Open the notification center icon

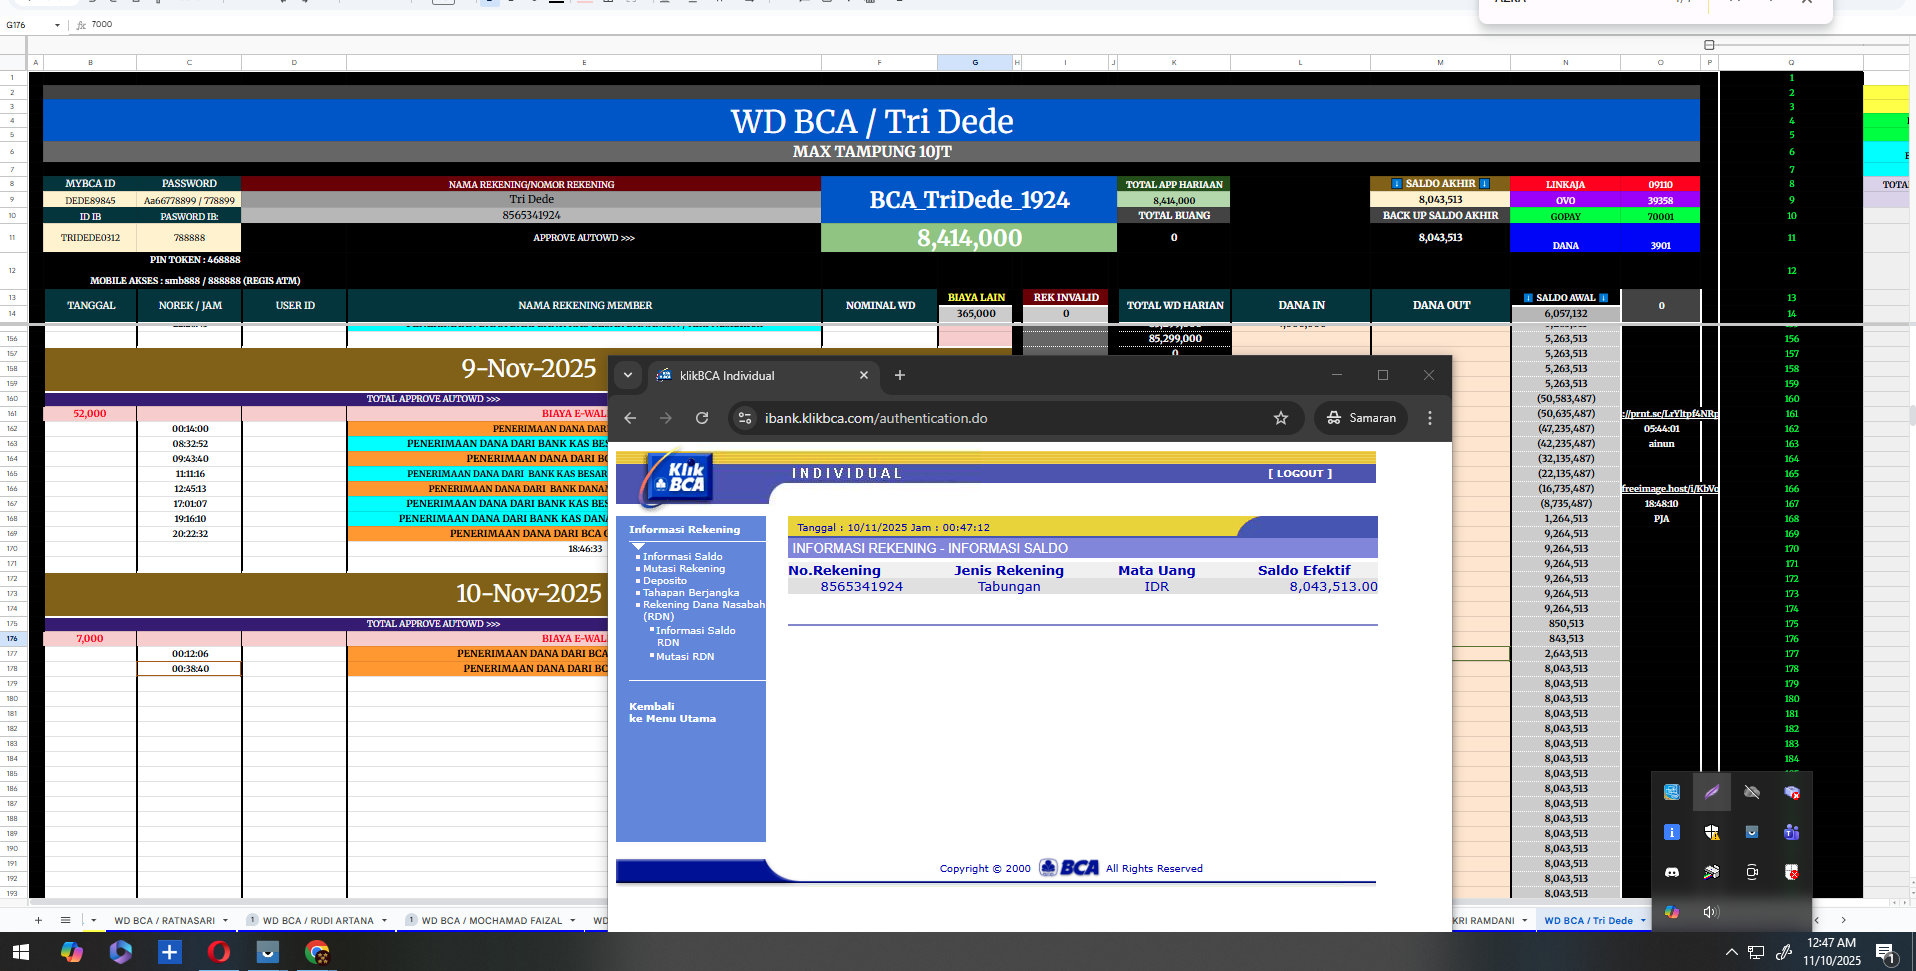tap(1885, 953)
